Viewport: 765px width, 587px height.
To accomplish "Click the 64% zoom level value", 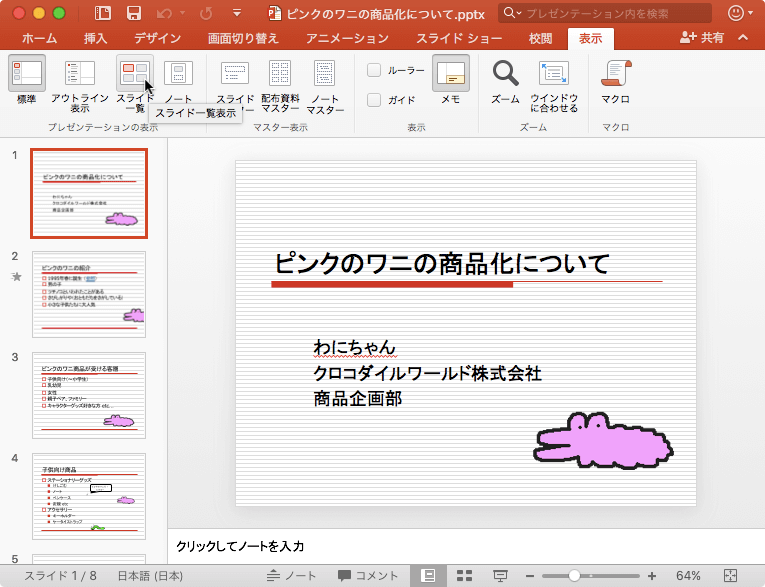I will 688,576.
